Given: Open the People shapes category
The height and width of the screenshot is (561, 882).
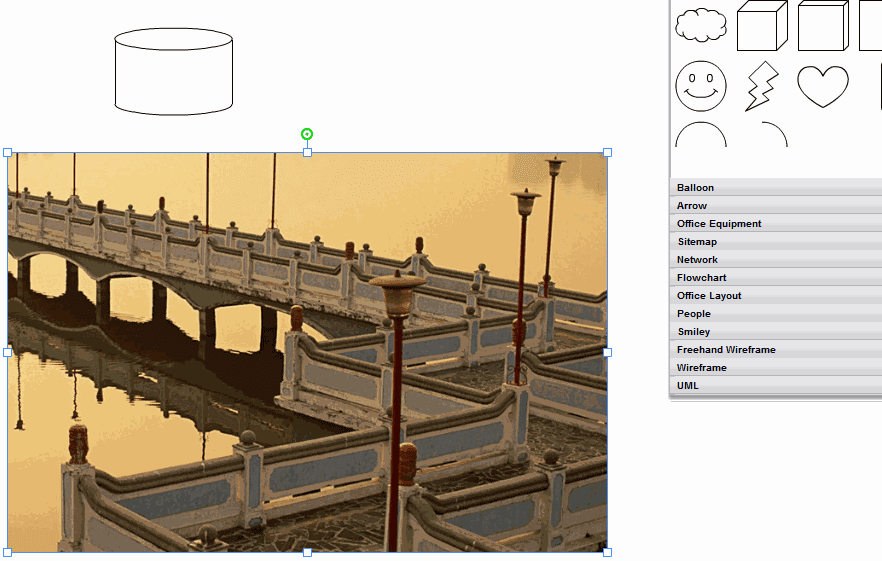Looking at the screenshot, I should [x=776, y=313].
